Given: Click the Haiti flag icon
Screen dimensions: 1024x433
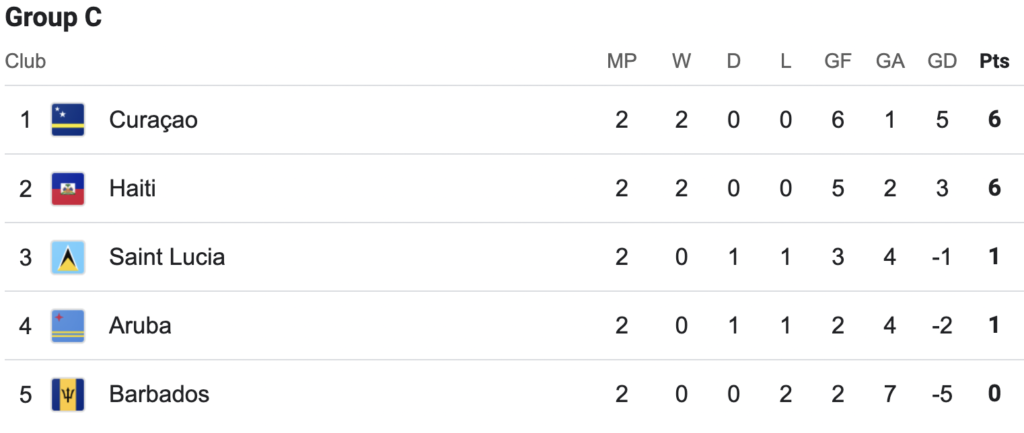Looking at the screenshot, I should (x=68, y=189).
